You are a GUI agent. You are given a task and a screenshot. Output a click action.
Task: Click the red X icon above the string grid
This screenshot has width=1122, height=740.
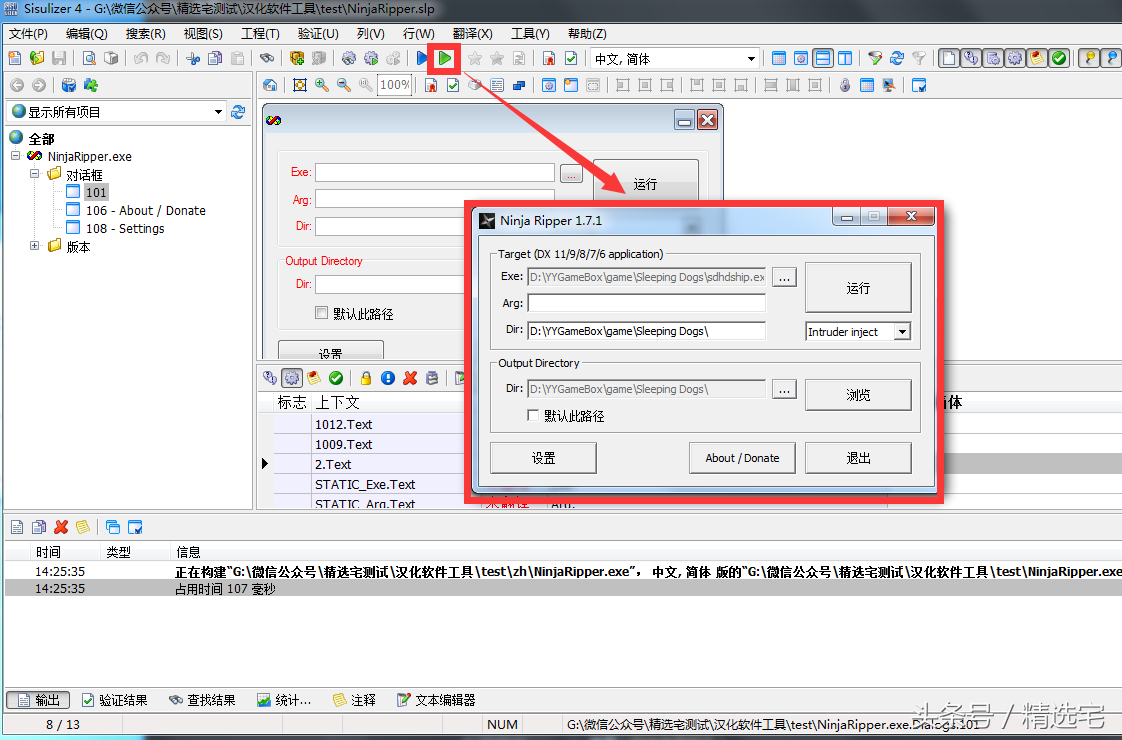click(x=410, y=378)
